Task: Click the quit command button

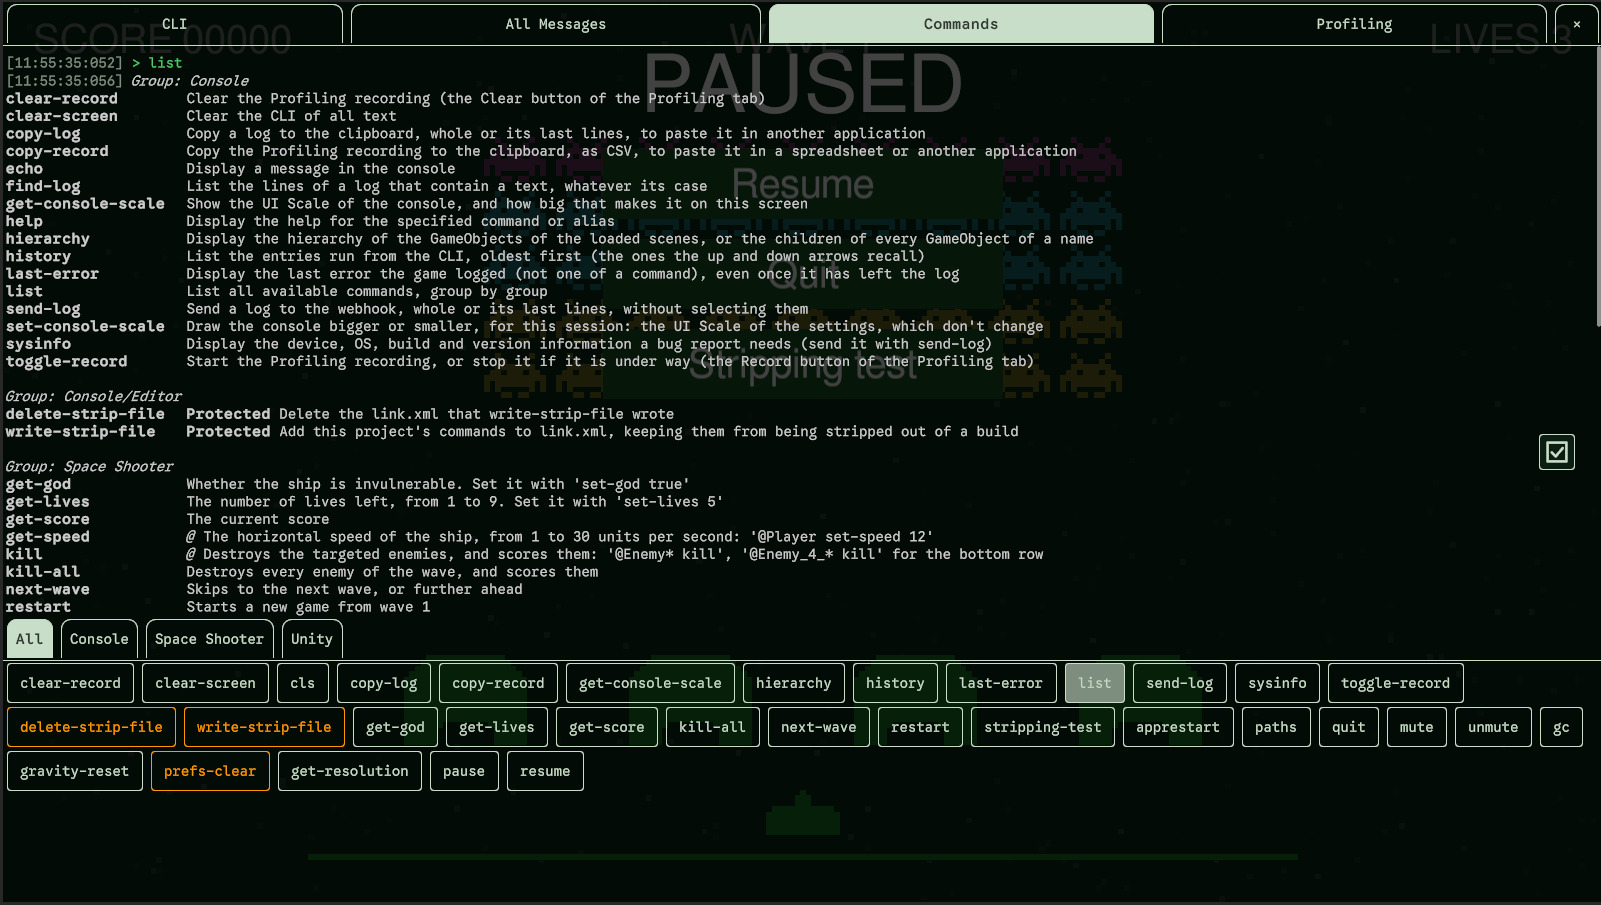Action: click(x=1349, y=727)
